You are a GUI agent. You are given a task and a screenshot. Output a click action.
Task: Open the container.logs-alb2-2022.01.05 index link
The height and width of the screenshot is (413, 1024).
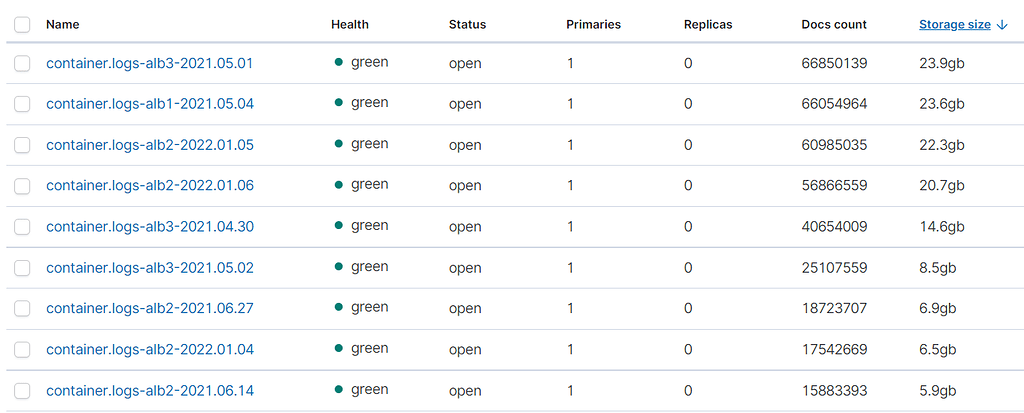pyautogui.click(x=150, y=145)
